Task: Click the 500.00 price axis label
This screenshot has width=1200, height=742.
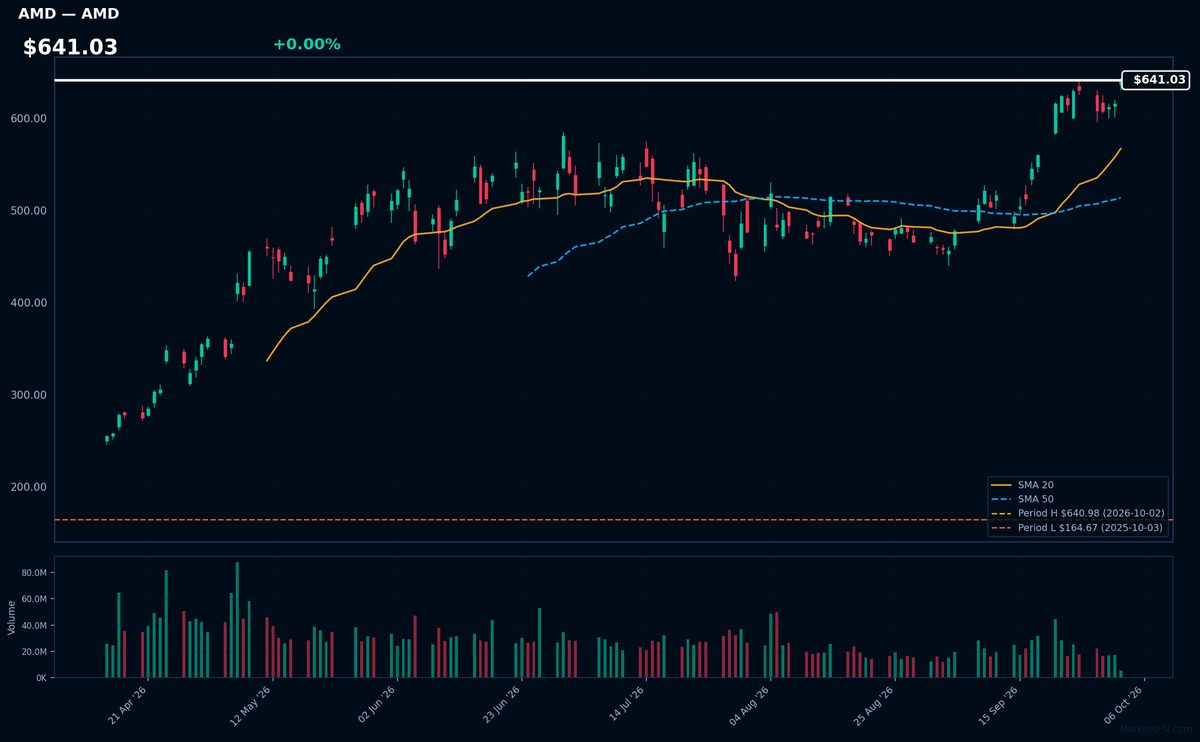Action: (29, 211)
